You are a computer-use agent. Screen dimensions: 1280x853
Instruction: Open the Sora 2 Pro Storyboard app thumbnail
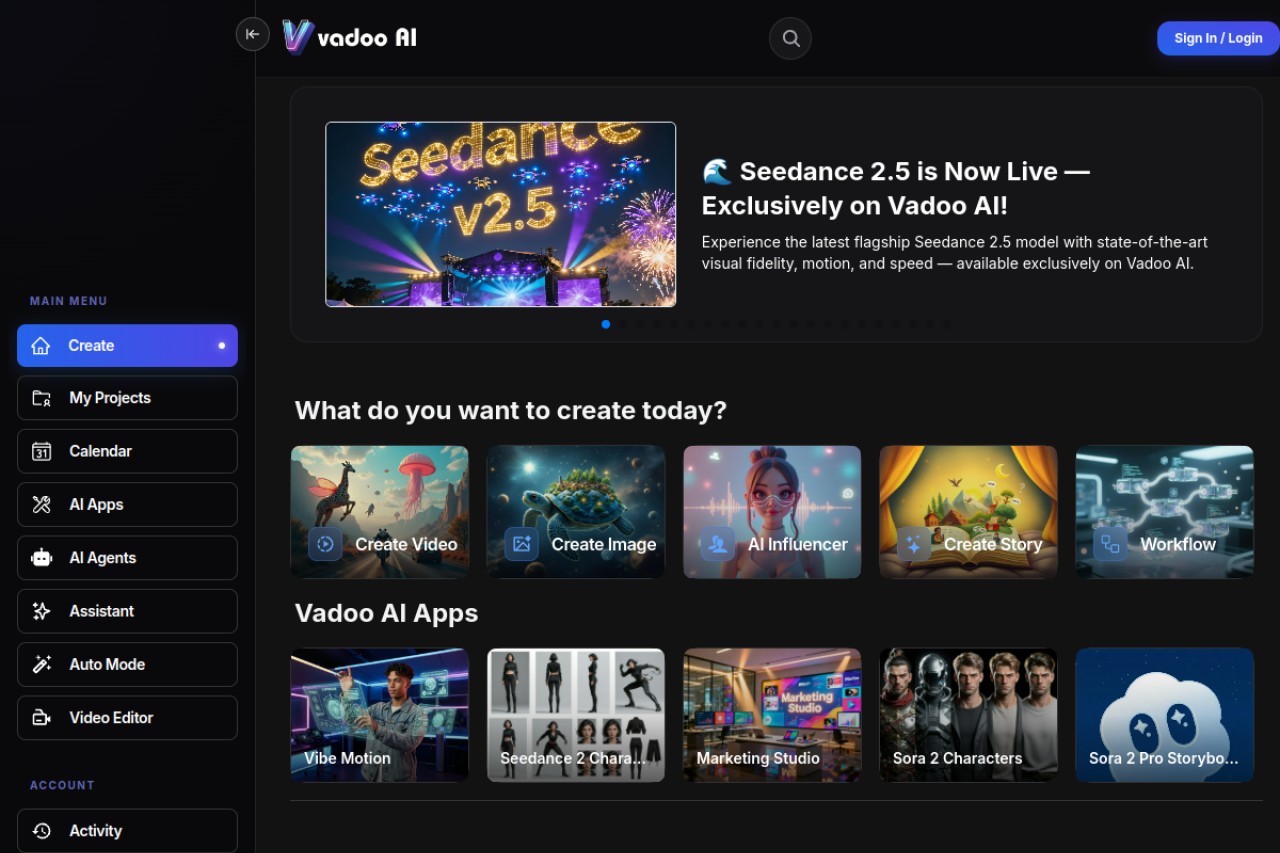coord(1164,715)
